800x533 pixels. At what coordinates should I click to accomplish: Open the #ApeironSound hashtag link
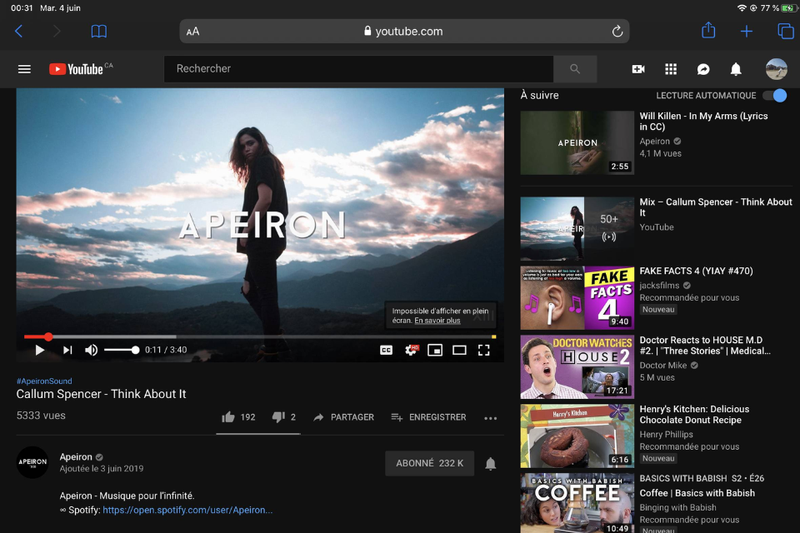click(44, 381)
